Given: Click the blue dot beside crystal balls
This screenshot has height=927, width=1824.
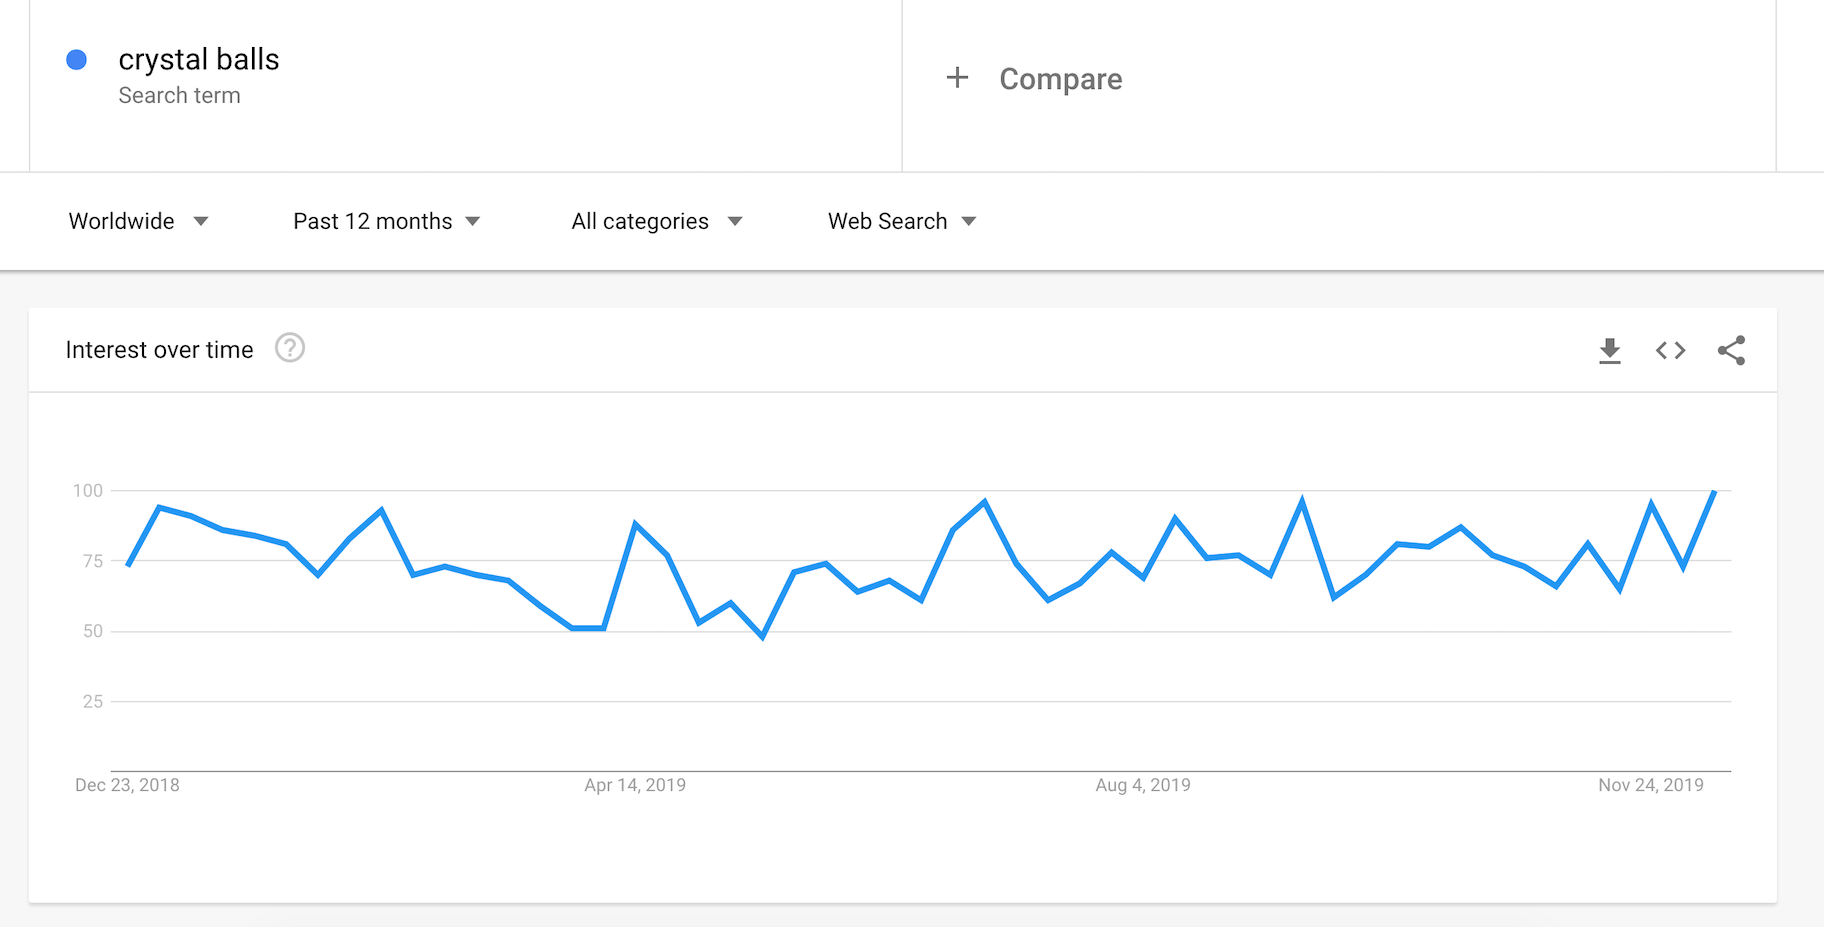Looking at the screenshot, I should coord(76,60).
